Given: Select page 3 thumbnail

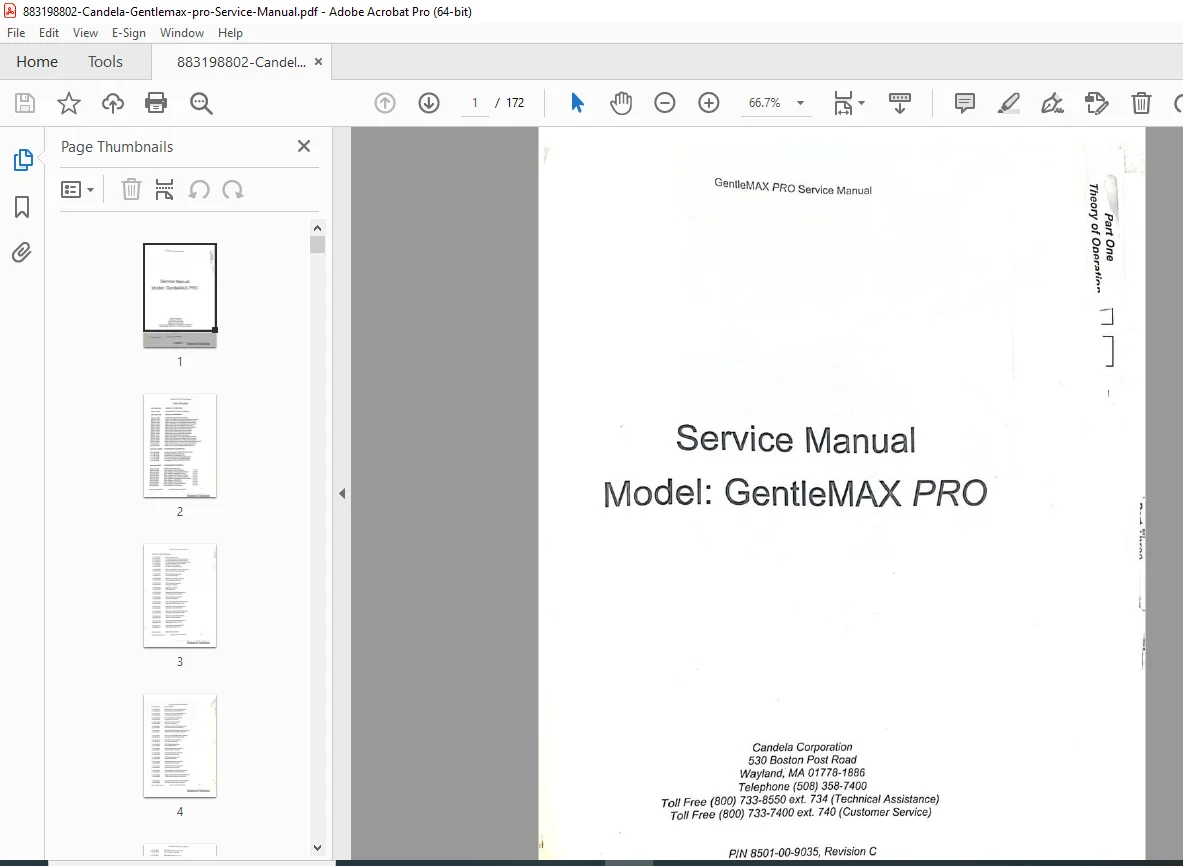Looking at the screenshot, I should coord(180,595).
